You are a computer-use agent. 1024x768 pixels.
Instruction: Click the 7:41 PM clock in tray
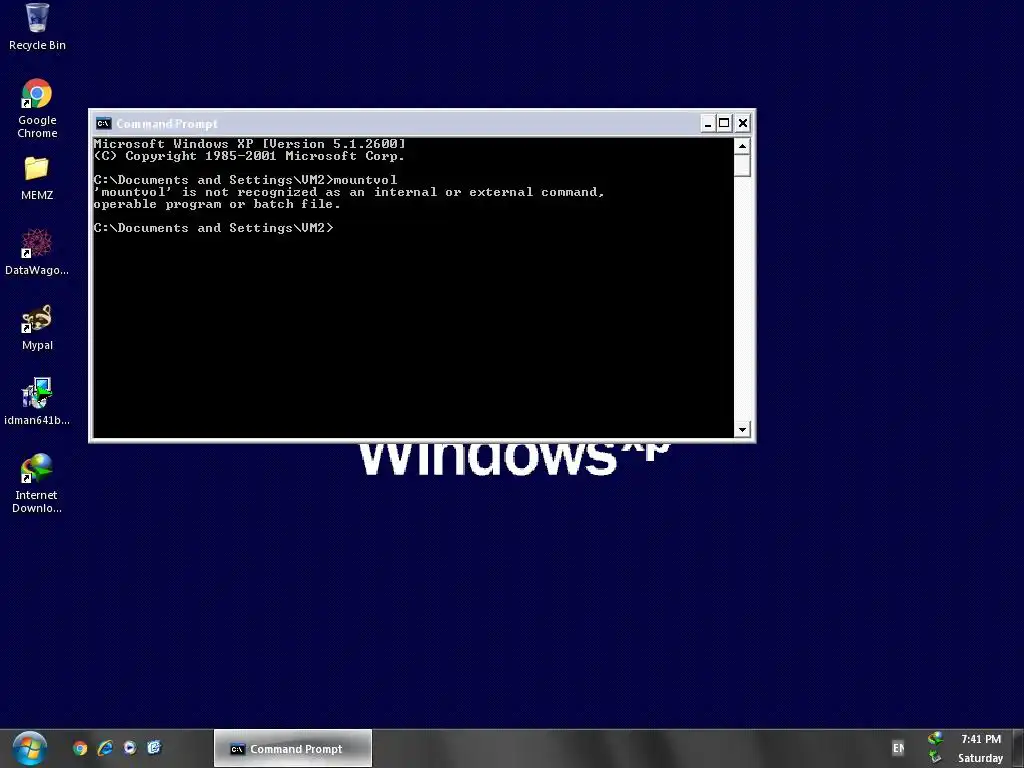pos(981,739)
